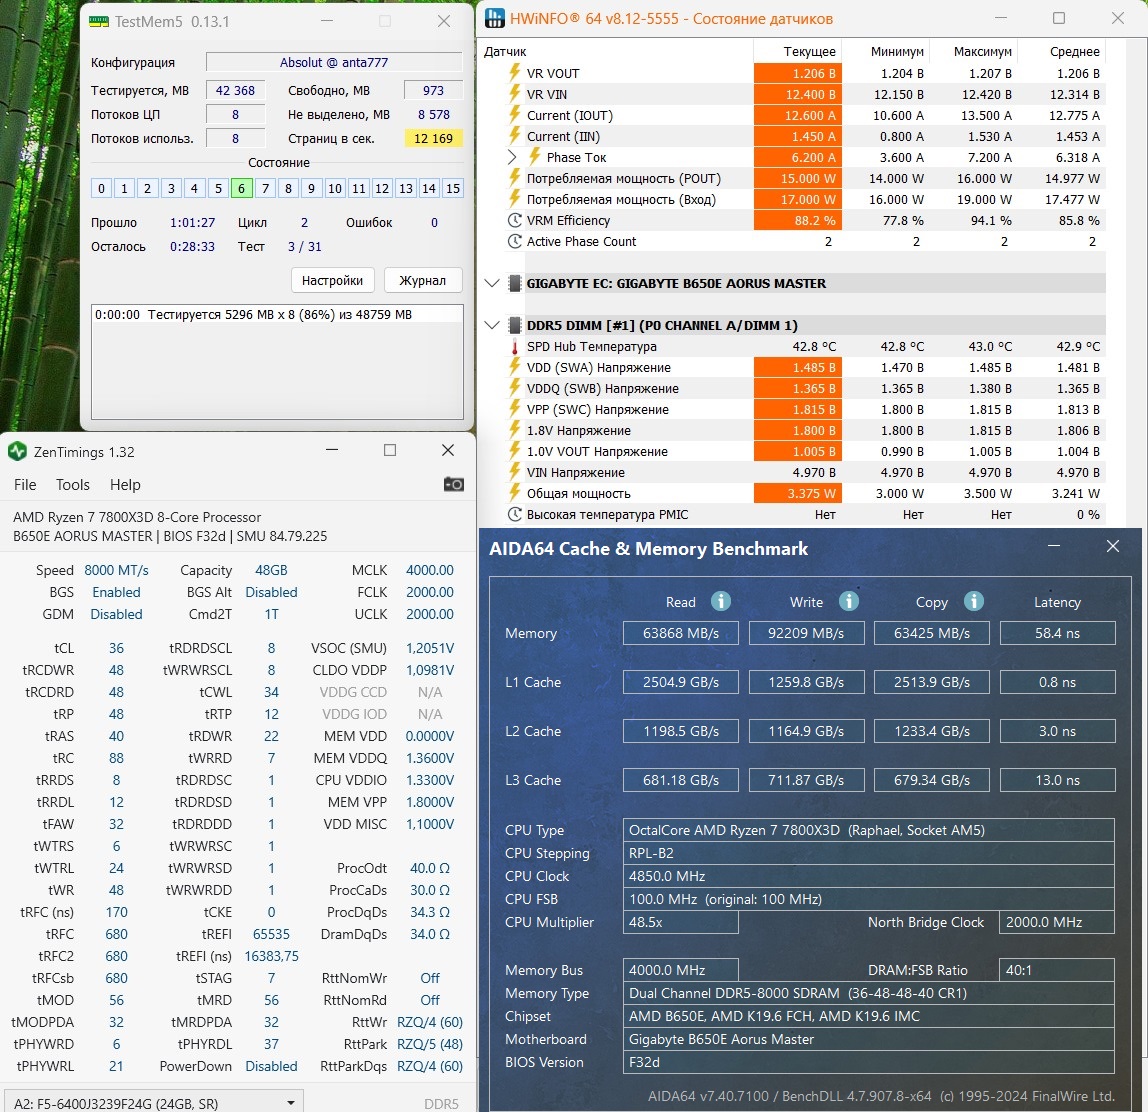The height and width of the screenshot is (1112, 1148).
Task: Click the TestMem5 log text area
Action: [277, 362]
